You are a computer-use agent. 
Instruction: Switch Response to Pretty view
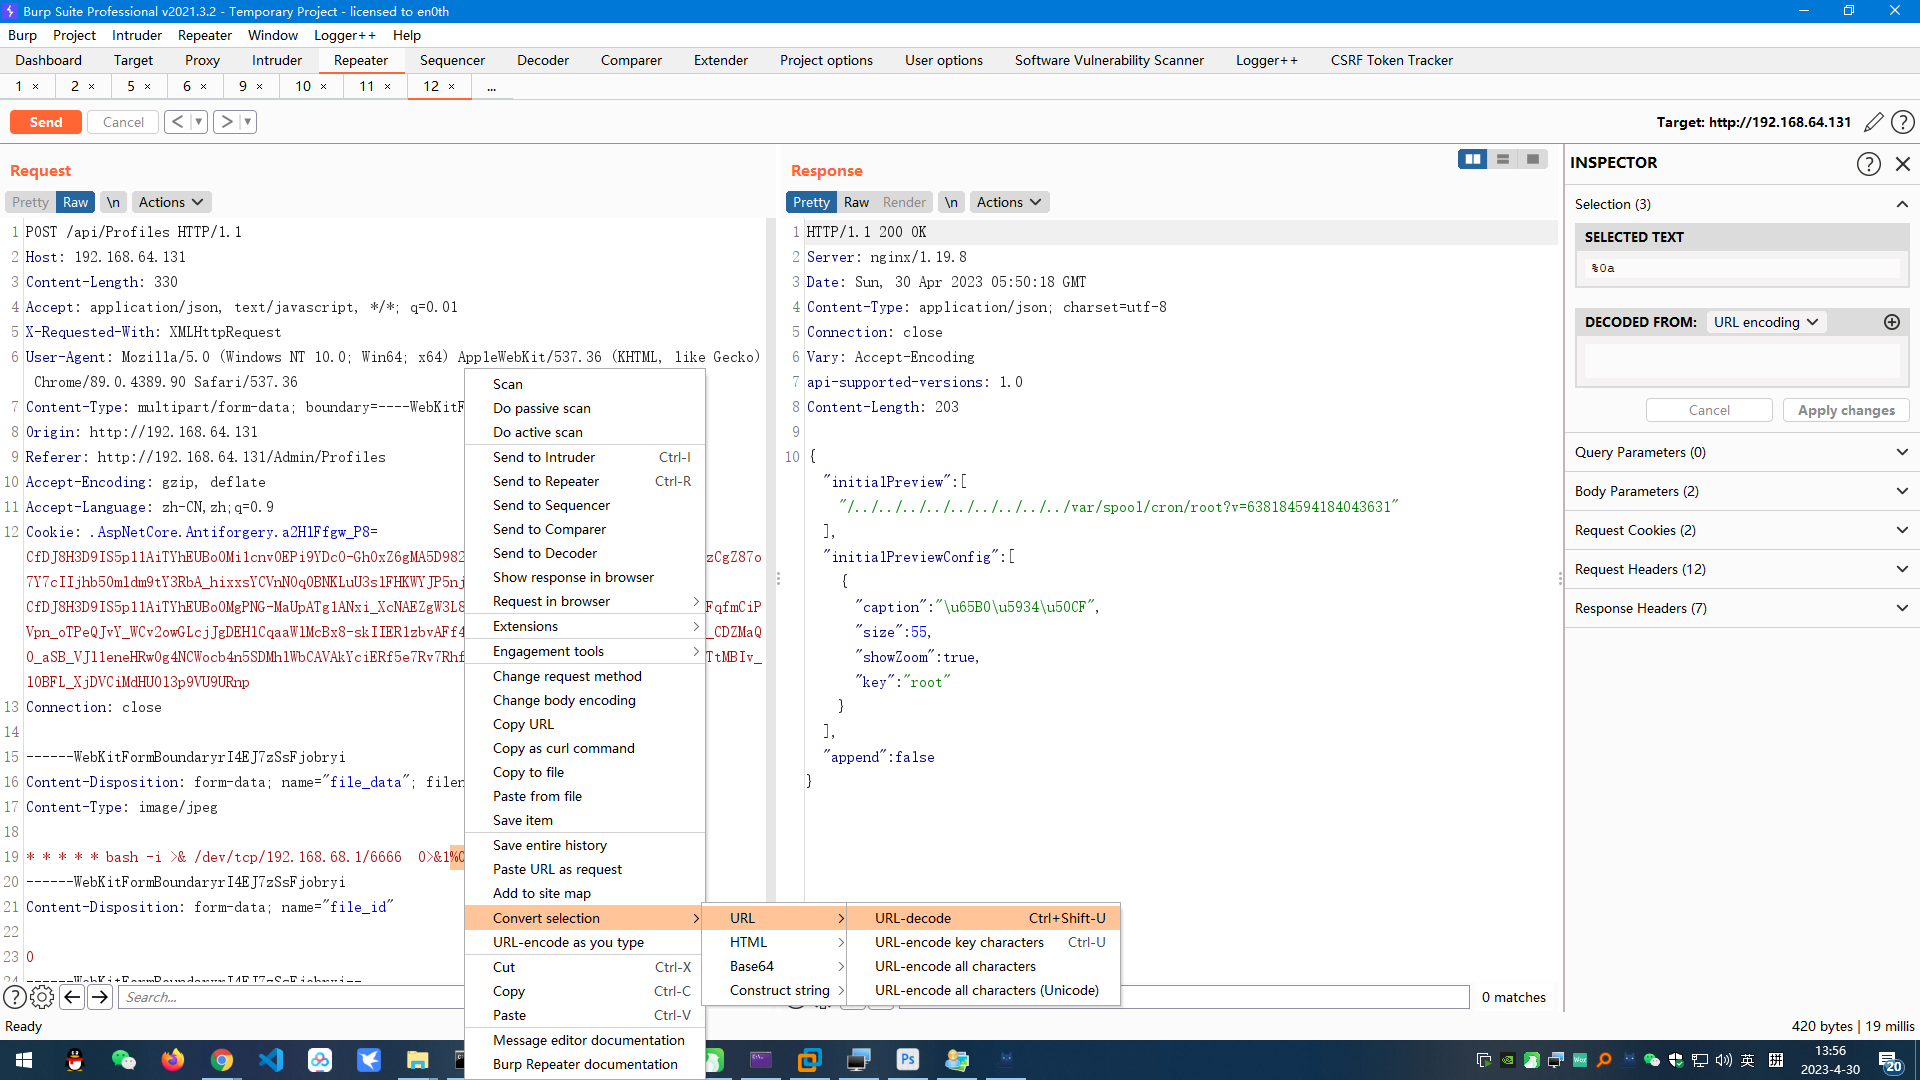pos(811,202)
